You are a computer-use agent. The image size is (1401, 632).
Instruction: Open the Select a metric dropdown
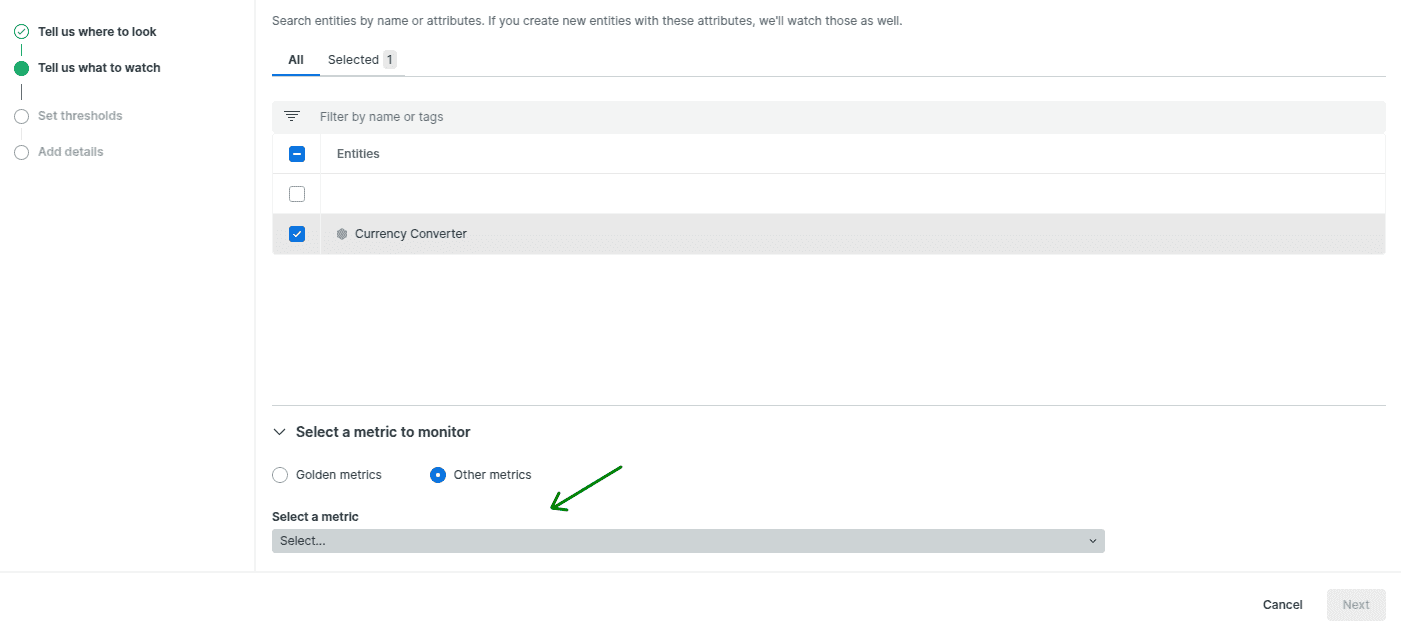click(687, 541)
